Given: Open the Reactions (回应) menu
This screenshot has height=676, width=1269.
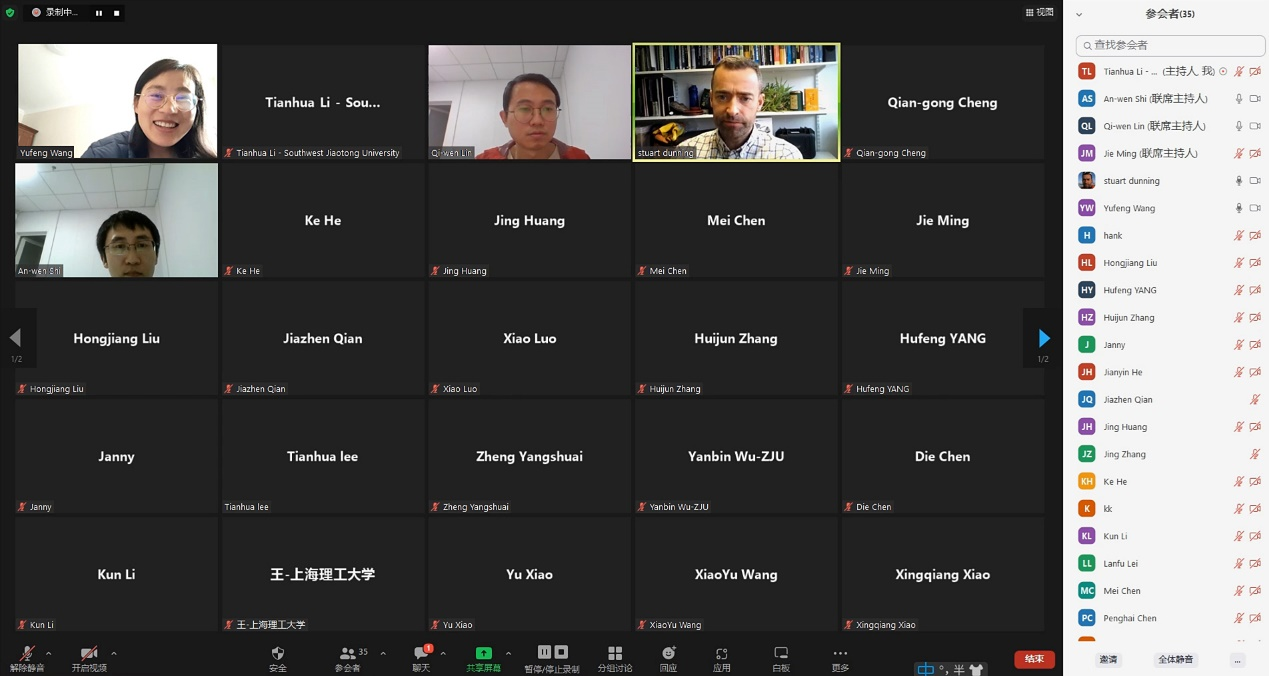Looking at the screenshot, I should (x=668, y=653).
